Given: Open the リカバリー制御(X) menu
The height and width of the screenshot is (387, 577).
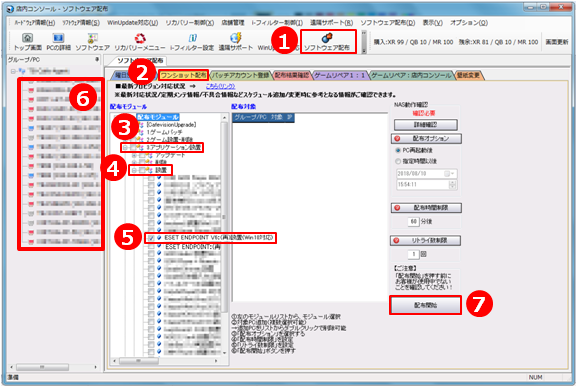Looking at the screenshot, I should click(x=190, y=23).
